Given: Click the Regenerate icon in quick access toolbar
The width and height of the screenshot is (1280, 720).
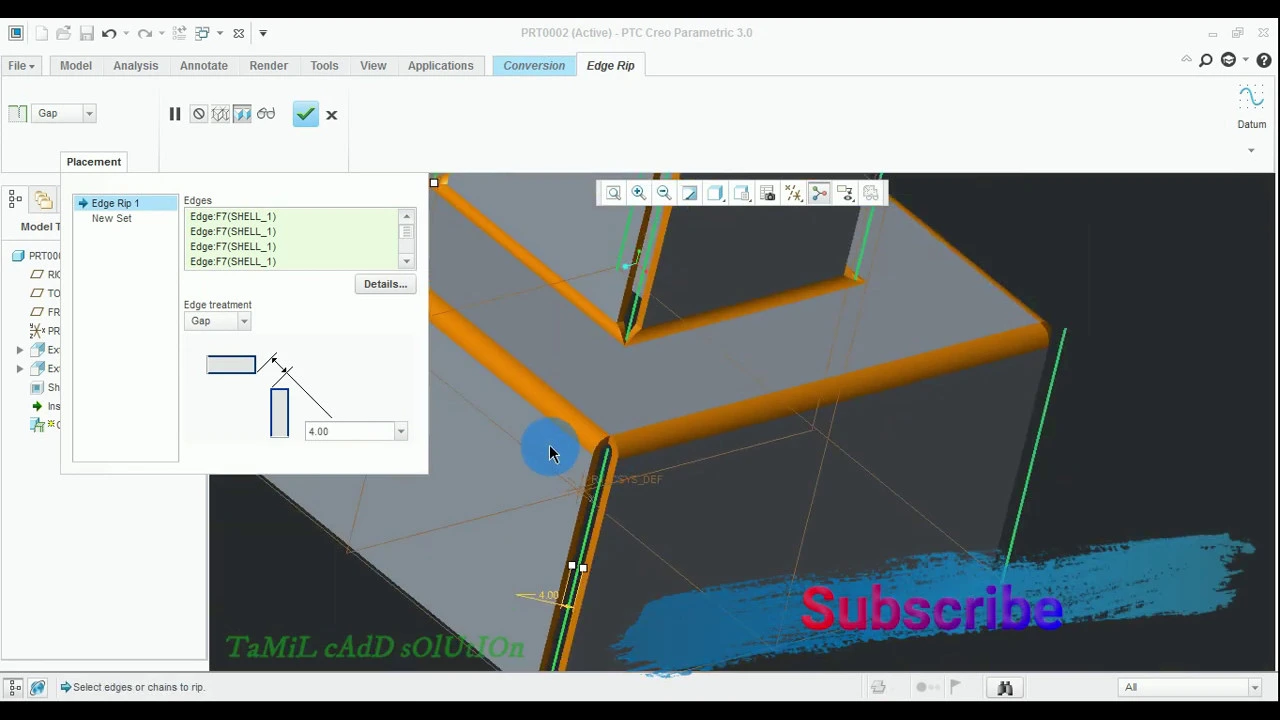Looking at the screenshot, I should [x=179, y=33].
